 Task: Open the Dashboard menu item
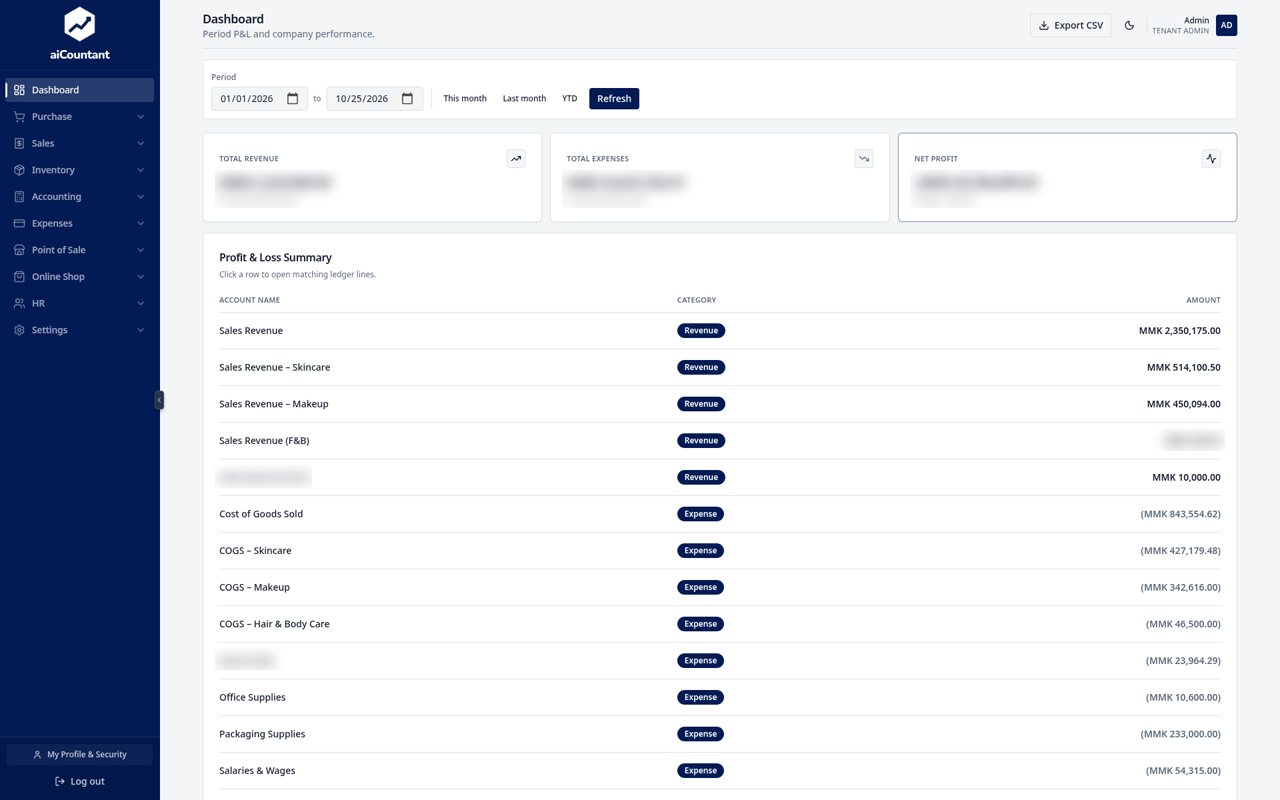[80, 90]
